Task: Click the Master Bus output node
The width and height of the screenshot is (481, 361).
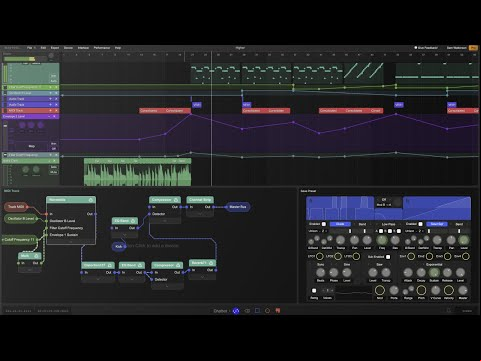Action: click(238, 207)
